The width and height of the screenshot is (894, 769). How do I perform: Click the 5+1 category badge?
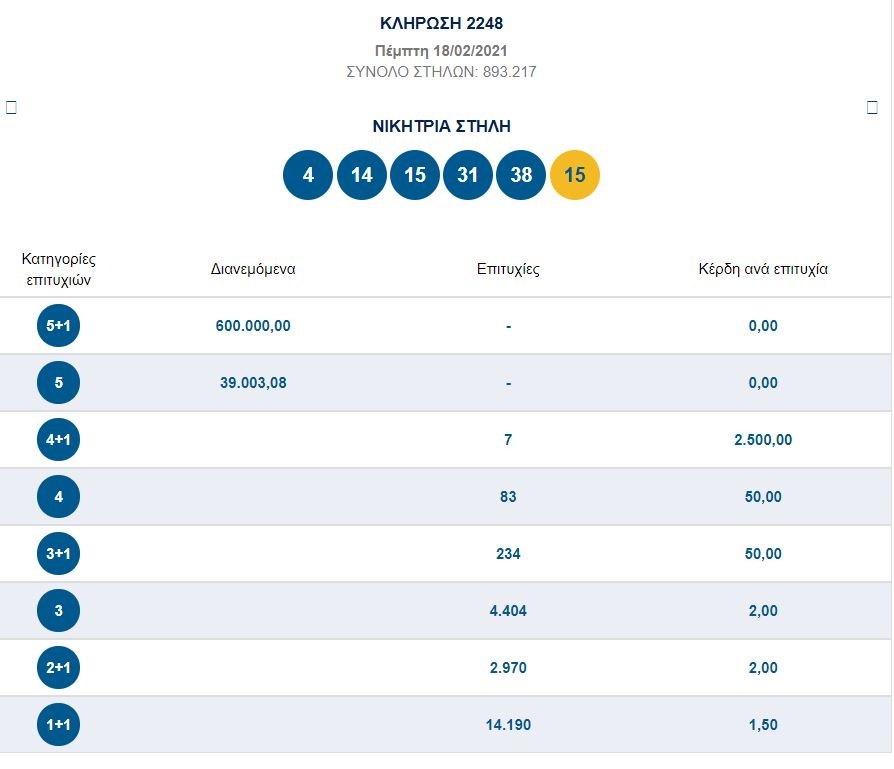(58, 326)
